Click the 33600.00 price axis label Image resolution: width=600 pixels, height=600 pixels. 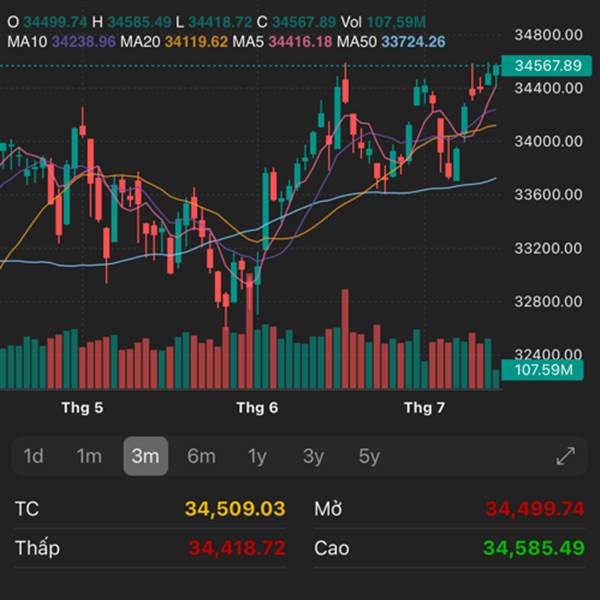pyautogui.click(x=549, y=195)
